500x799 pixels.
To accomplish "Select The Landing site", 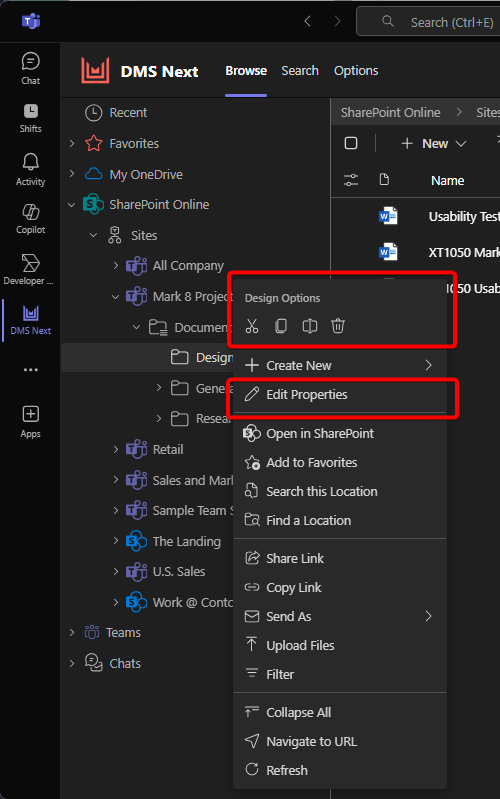I will [x=187, y=541].
